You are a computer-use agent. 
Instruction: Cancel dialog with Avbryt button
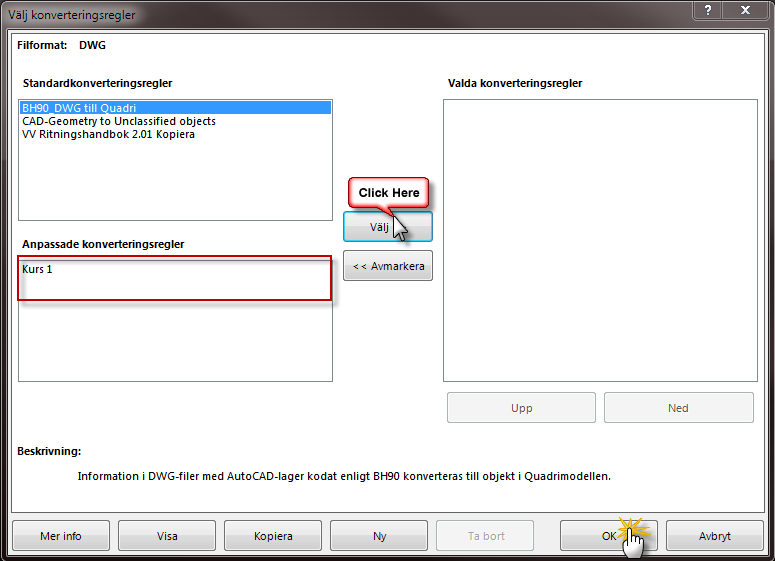(x=715, y=536)
